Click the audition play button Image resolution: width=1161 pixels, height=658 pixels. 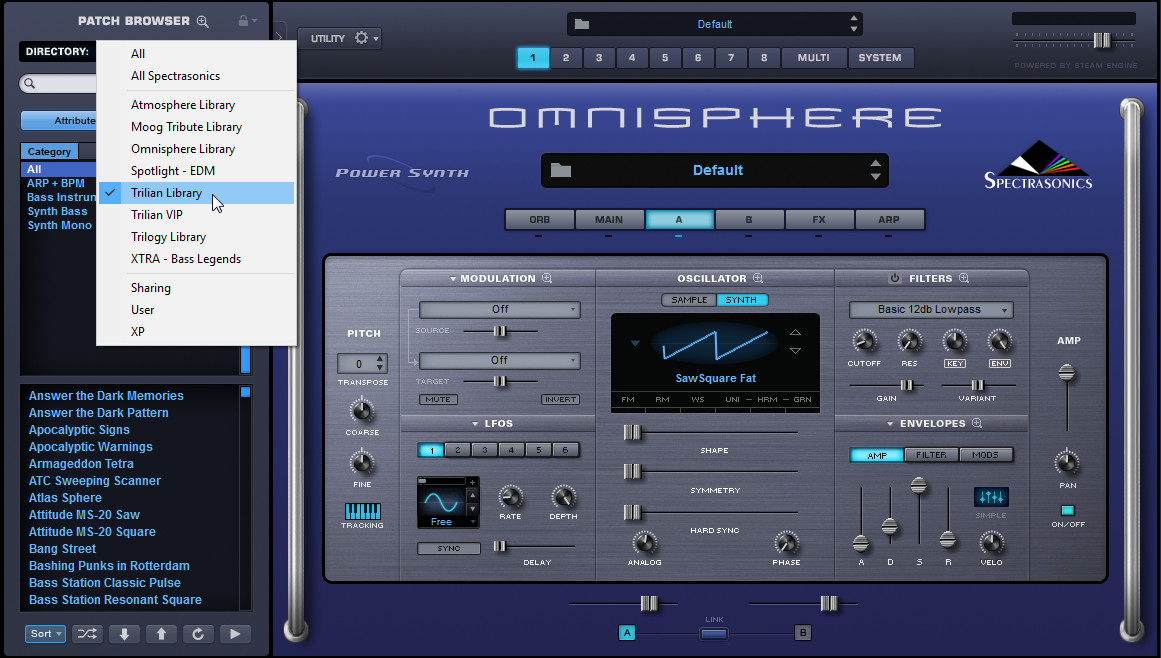coord(235,634)
